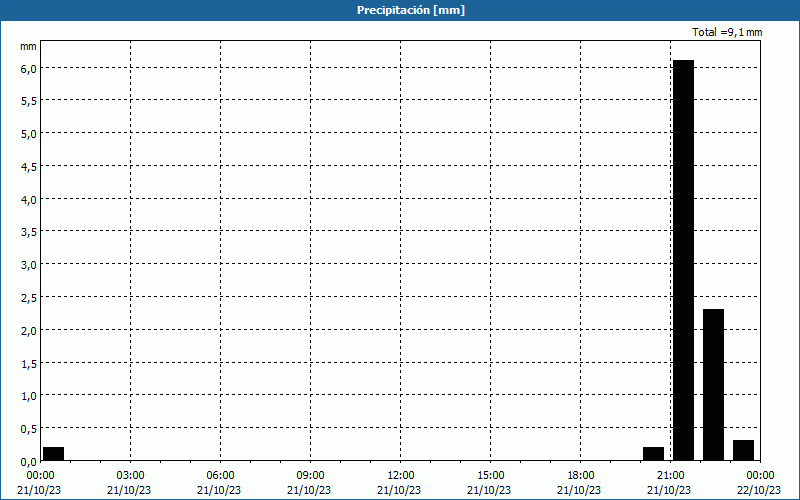
Task: Select the small bar just before 21:00
Action: pyautogui.click(x=654, y=454)
